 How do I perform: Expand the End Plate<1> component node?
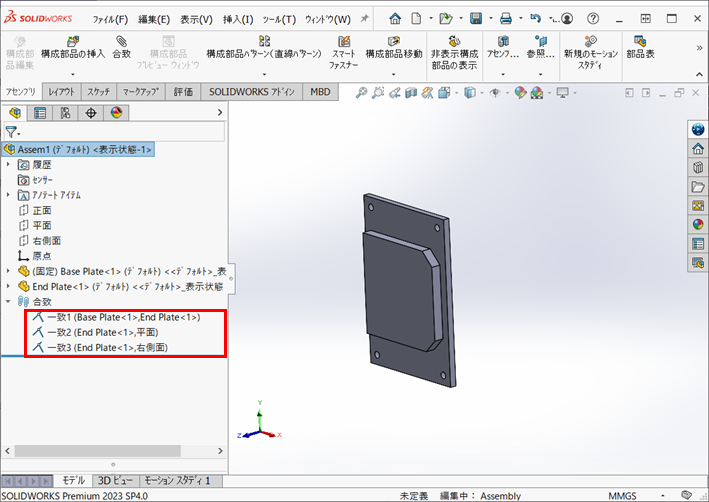9,286
